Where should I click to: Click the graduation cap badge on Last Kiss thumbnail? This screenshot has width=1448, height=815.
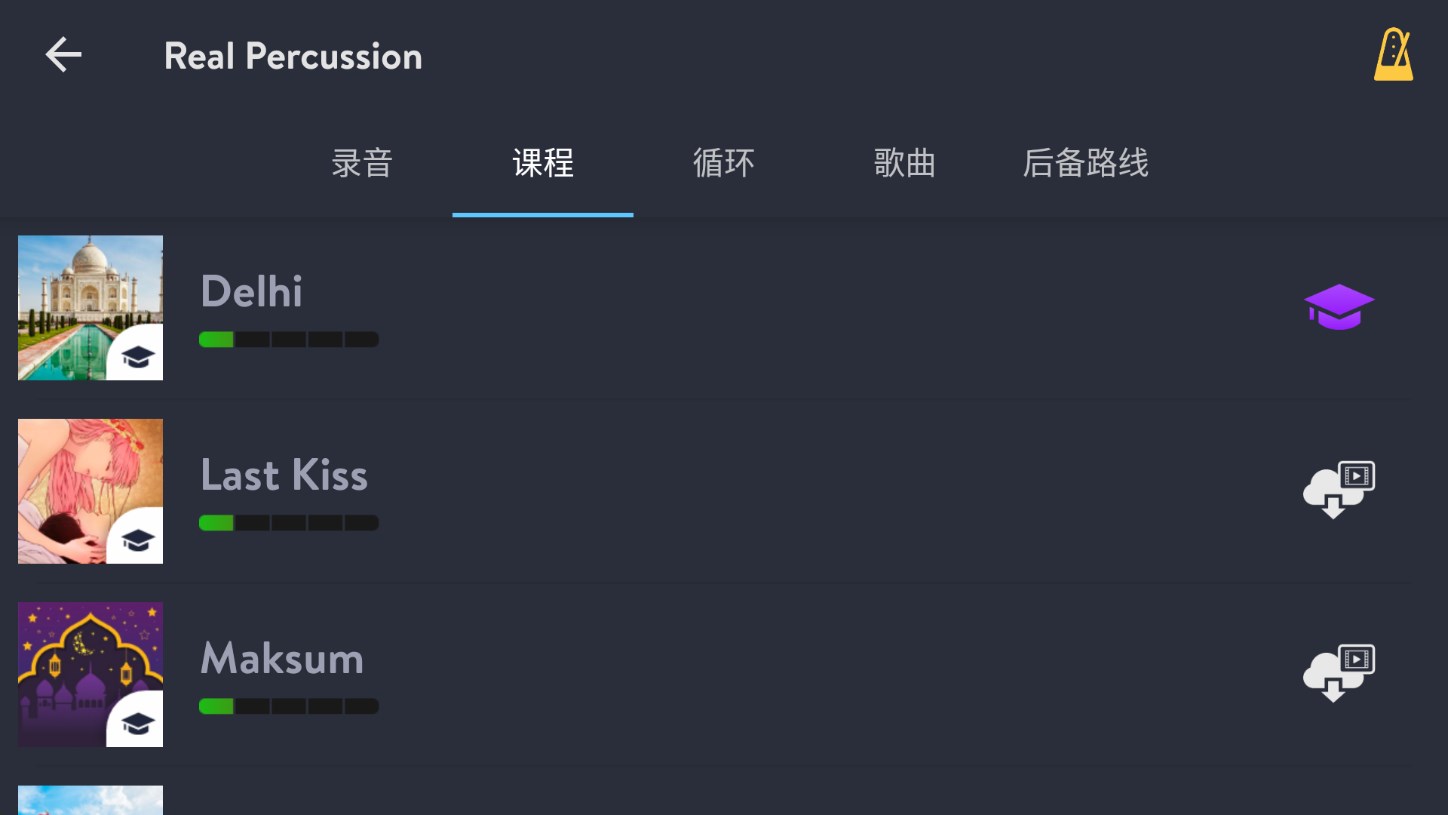138,538
